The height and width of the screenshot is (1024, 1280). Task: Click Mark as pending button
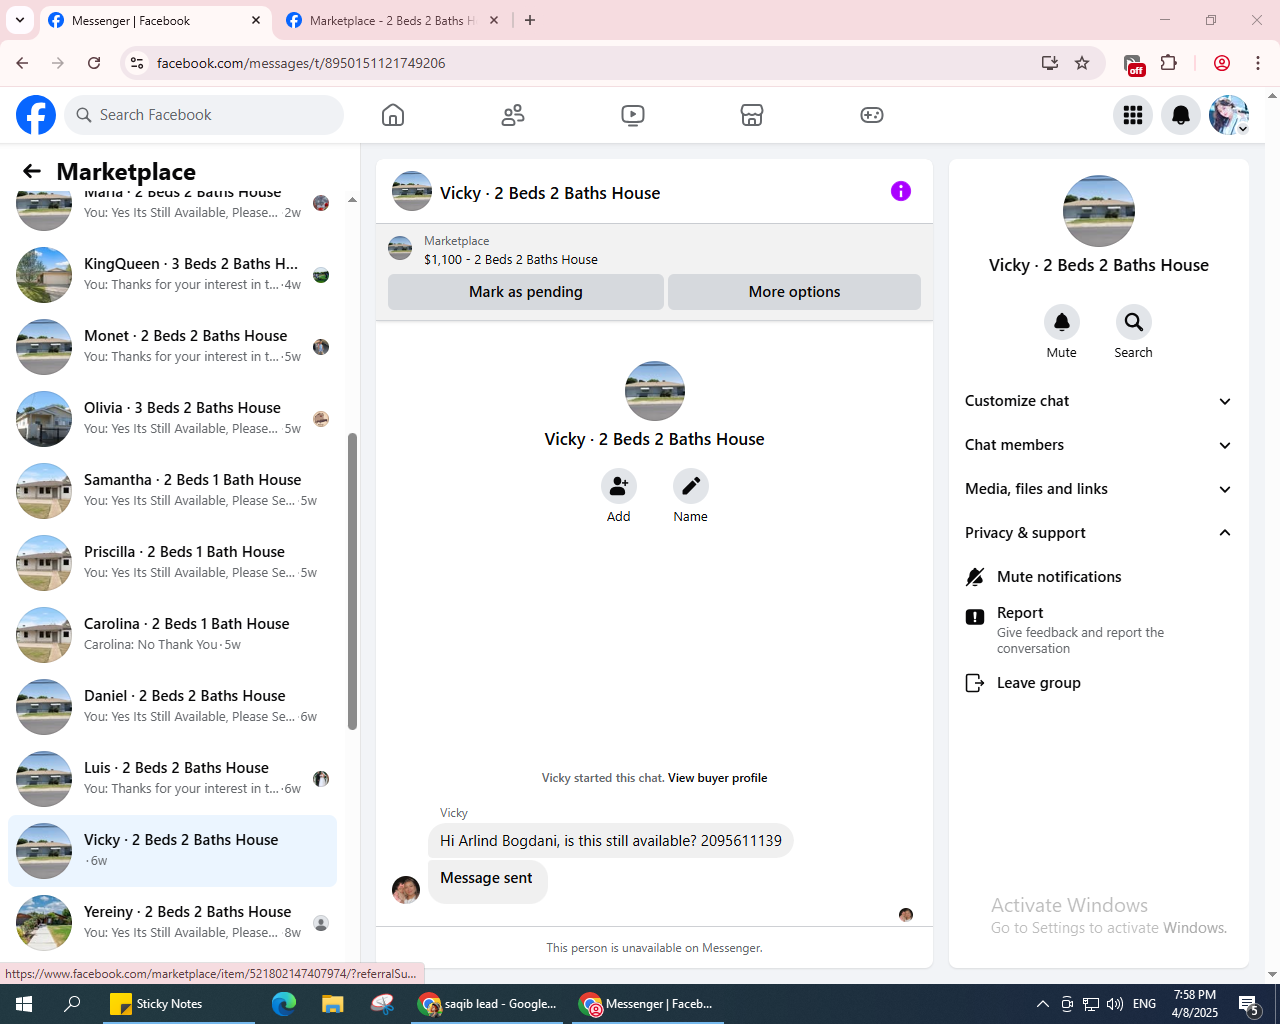pyautogui.click(x=526, y=292)
